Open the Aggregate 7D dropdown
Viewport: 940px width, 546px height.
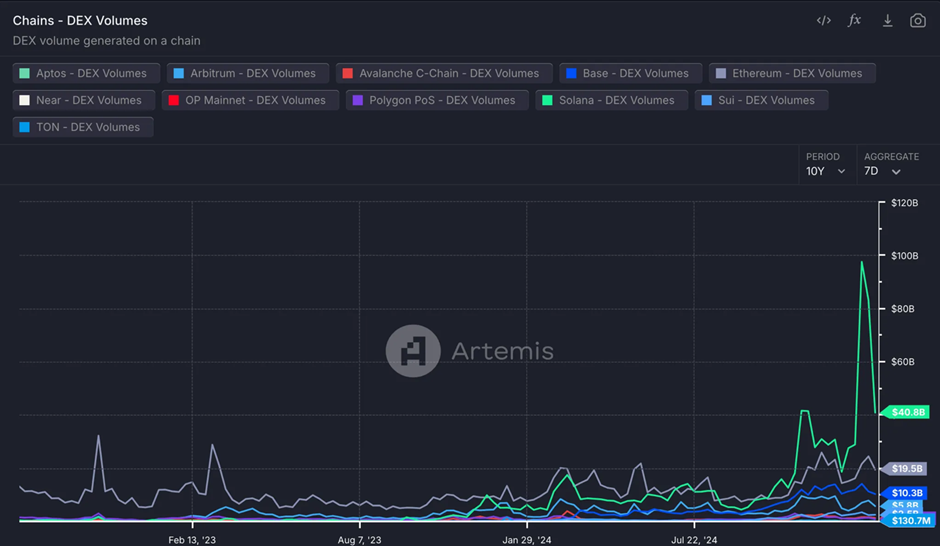pos(882,171)
